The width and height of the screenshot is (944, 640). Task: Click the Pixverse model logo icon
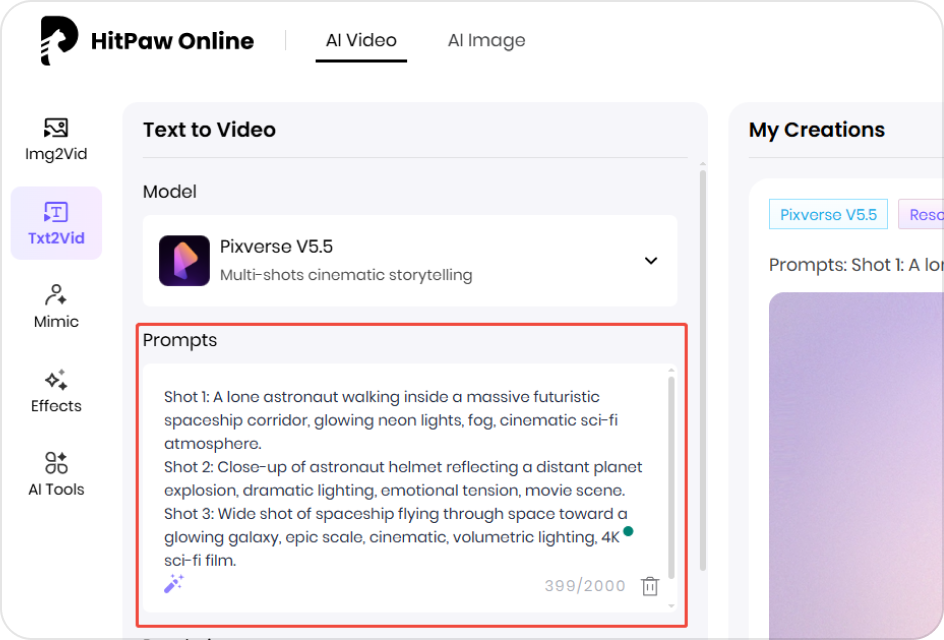click(184, 261)
